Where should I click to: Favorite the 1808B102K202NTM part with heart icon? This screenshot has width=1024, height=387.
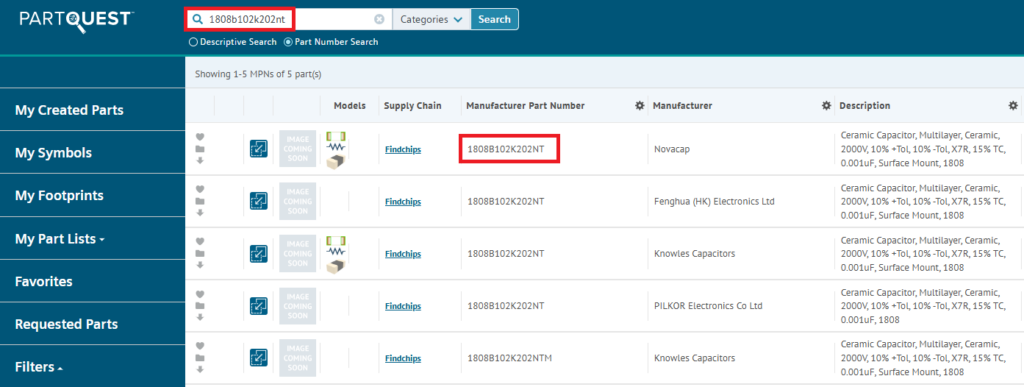coord(200,346)
